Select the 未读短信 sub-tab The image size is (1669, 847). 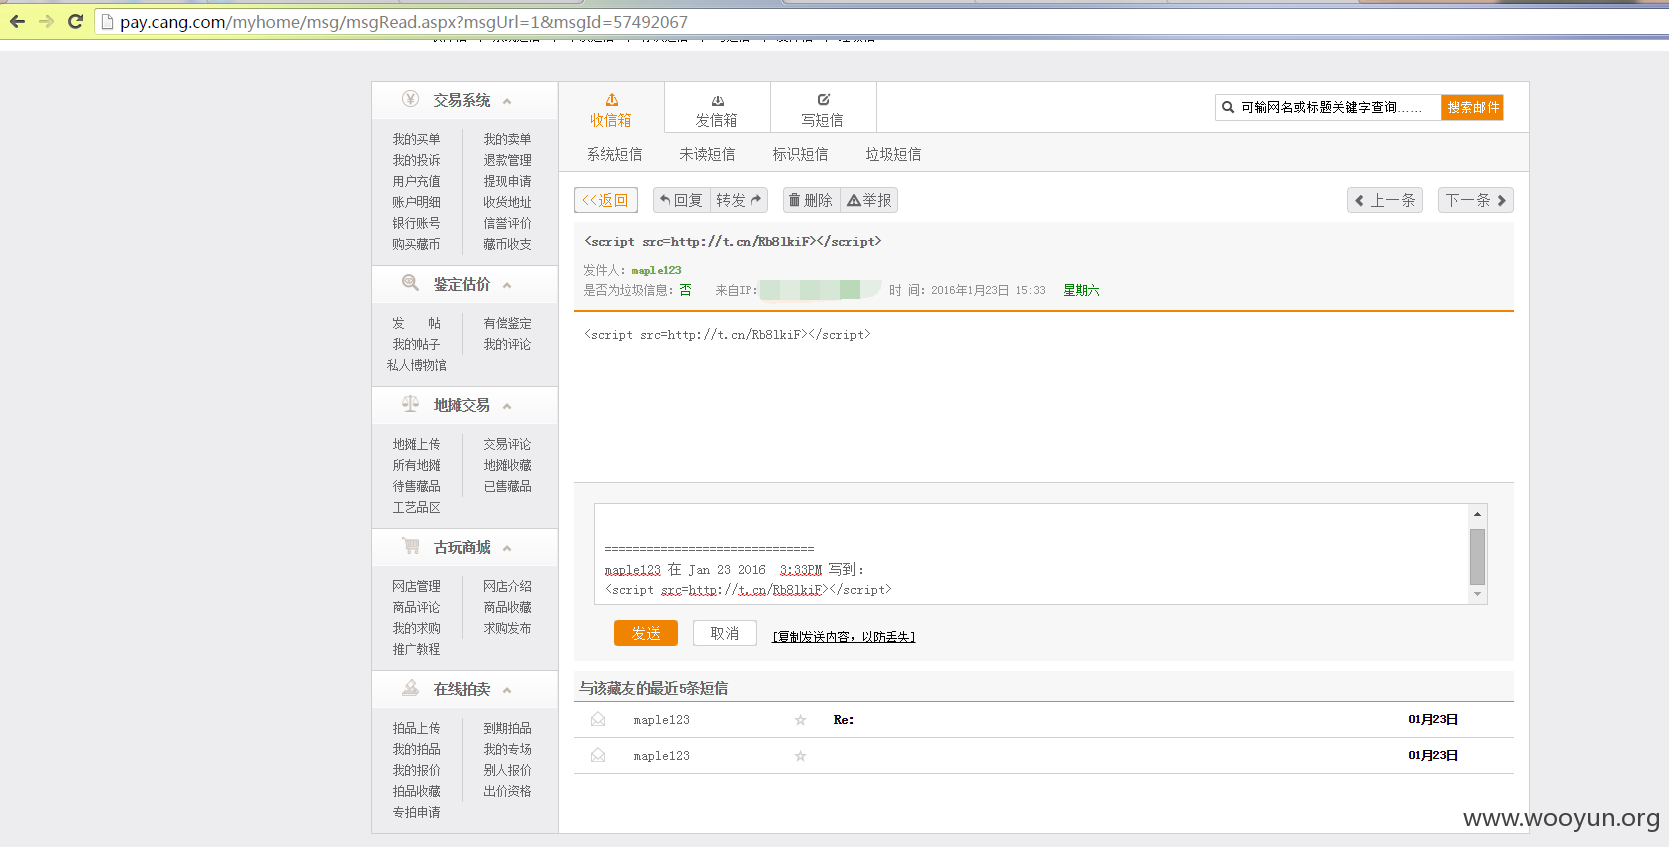(x=707, y=154)
